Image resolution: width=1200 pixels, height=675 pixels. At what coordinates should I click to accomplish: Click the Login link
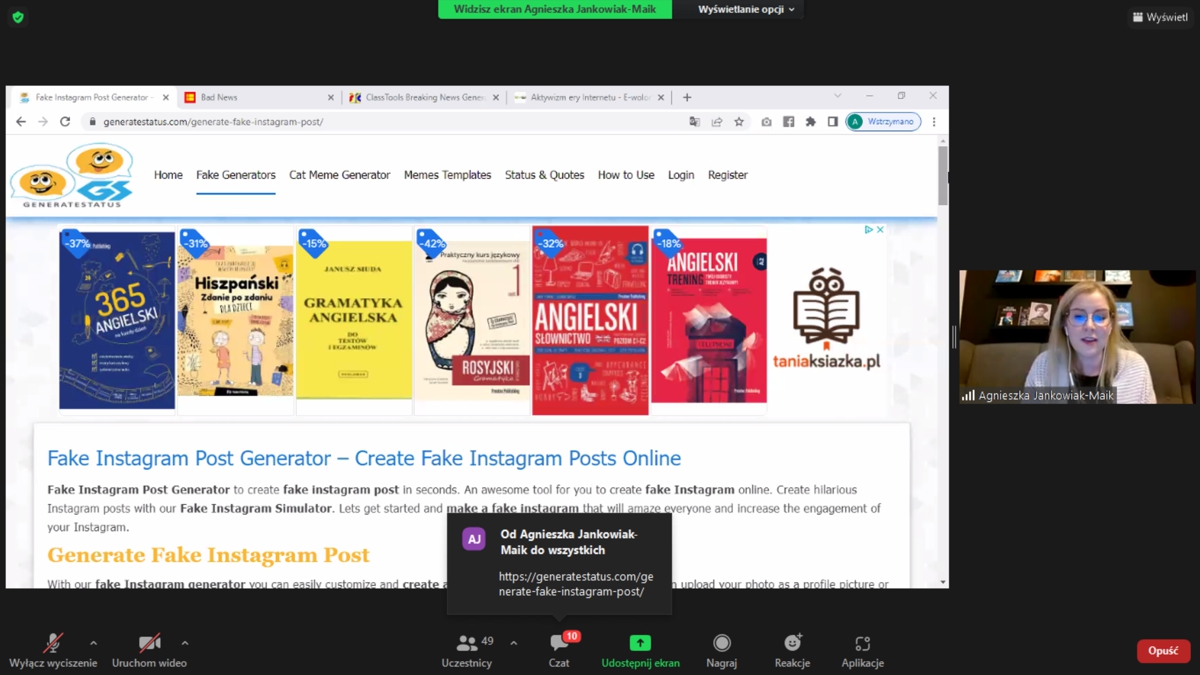click(x=681, y=175)
